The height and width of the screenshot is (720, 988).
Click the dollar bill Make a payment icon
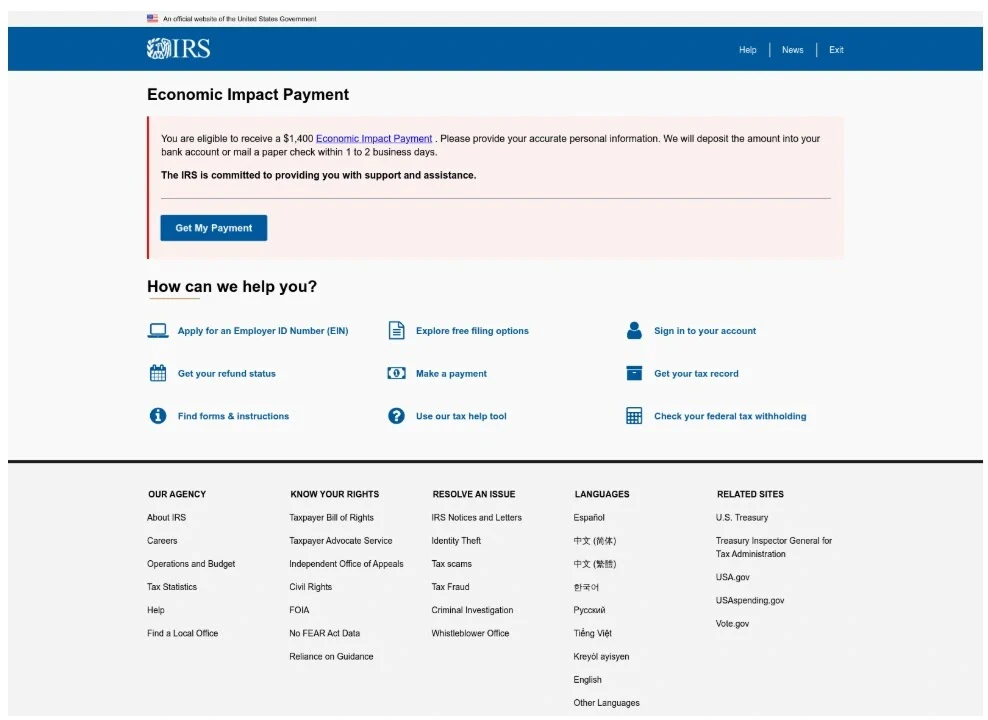tap(397, 374)
